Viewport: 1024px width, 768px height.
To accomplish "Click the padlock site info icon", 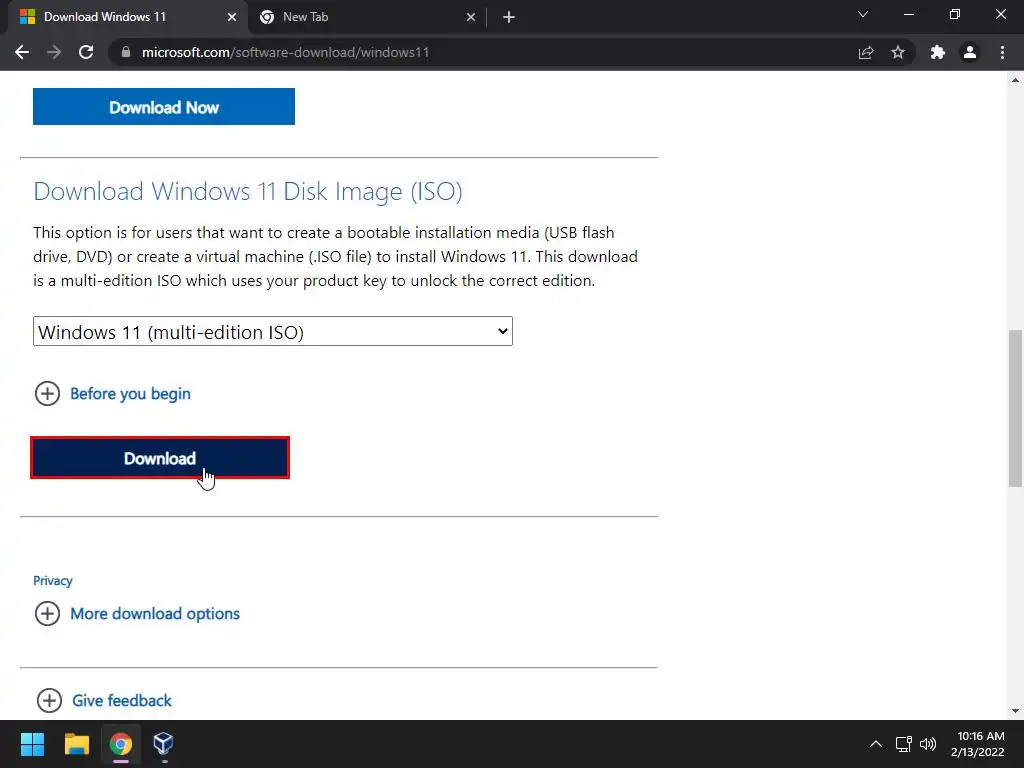I will [x=126, y=52].
